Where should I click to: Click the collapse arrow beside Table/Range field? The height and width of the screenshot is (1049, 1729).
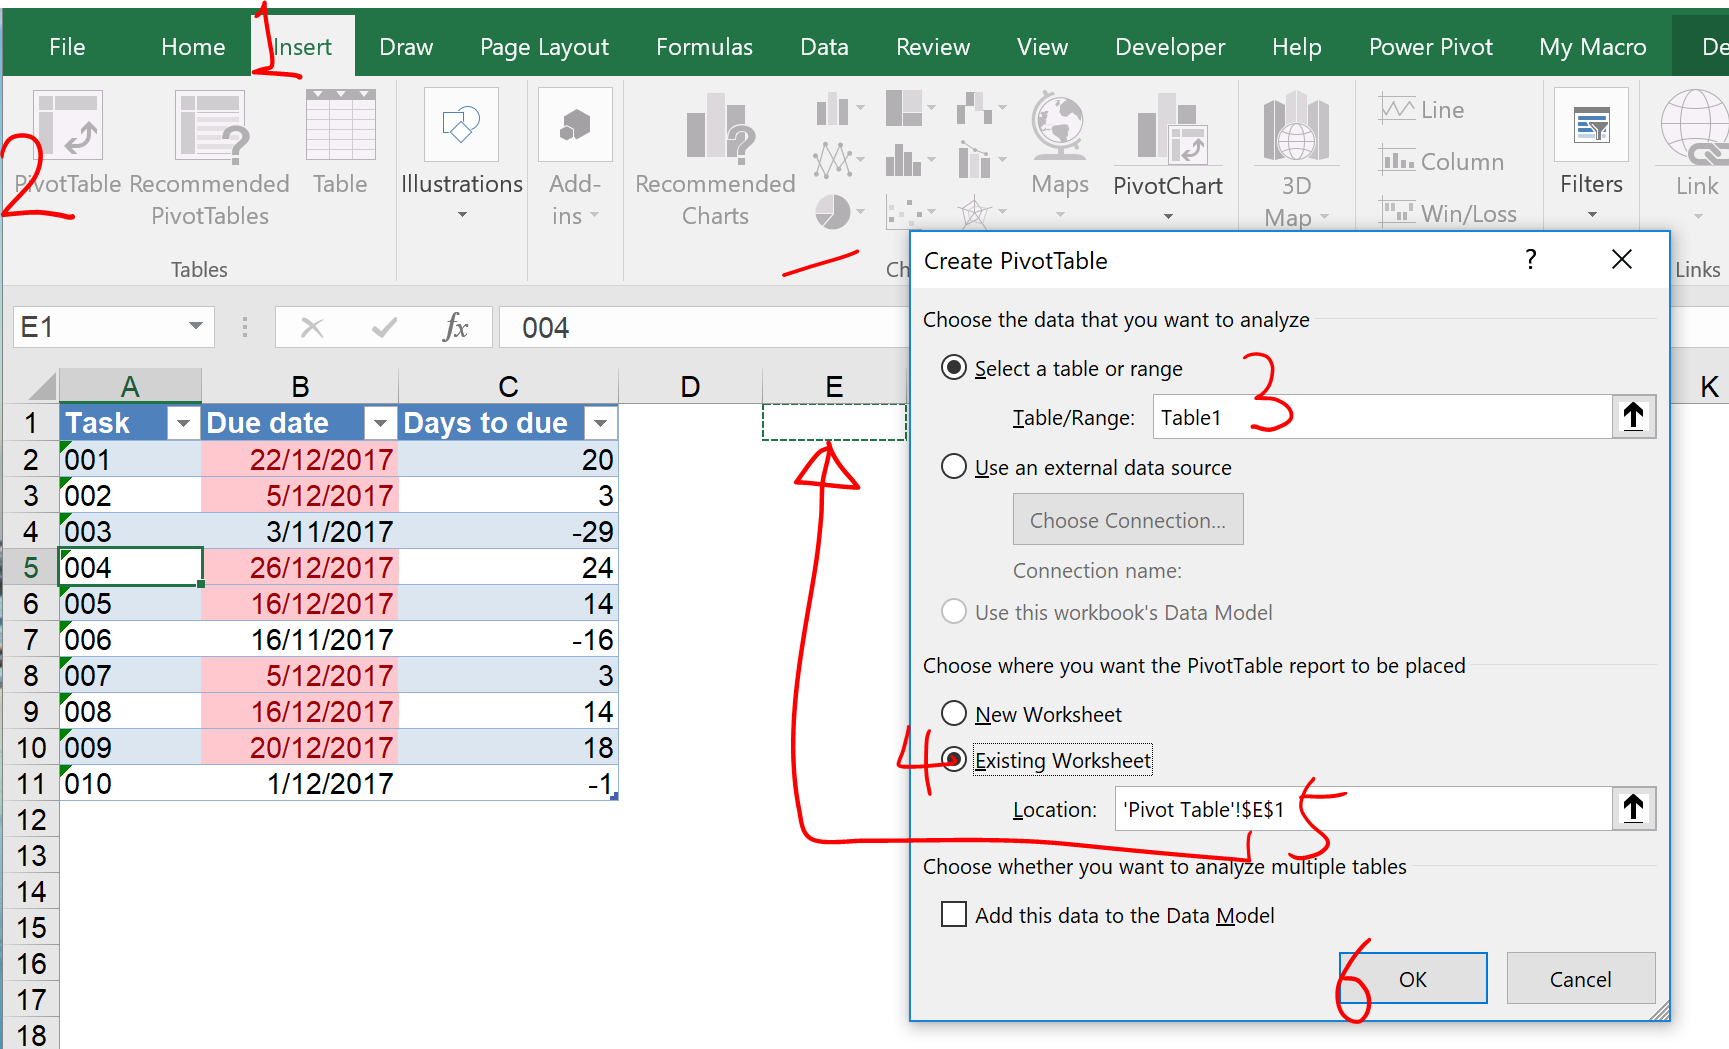(x=1633, y=417)
